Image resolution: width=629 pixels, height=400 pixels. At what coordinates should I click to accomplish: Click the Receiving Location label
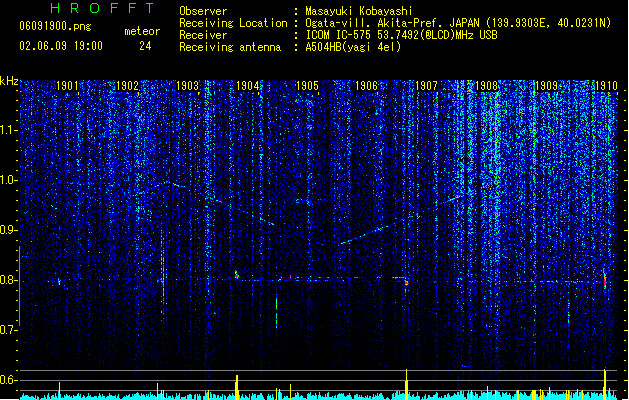click(x=233, y=23)
